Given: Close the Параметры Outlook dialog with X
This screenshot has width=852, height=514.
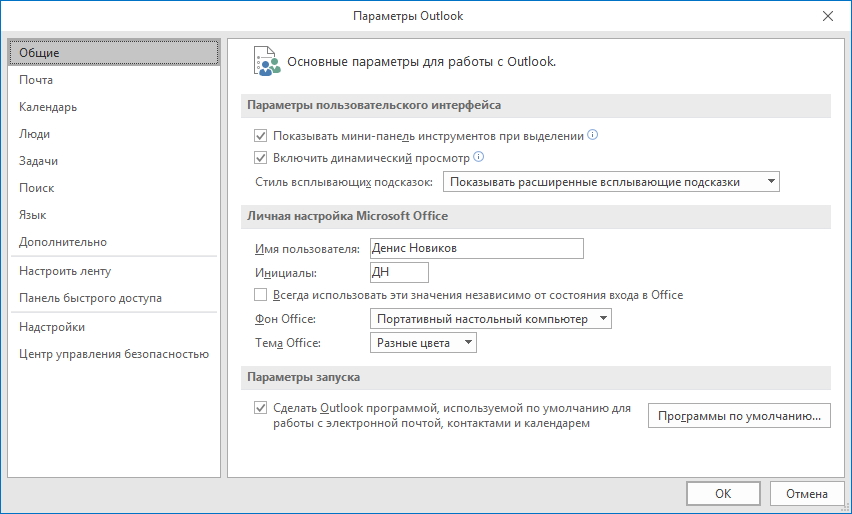Looking at the screenshot, I should tap(828, 16).
